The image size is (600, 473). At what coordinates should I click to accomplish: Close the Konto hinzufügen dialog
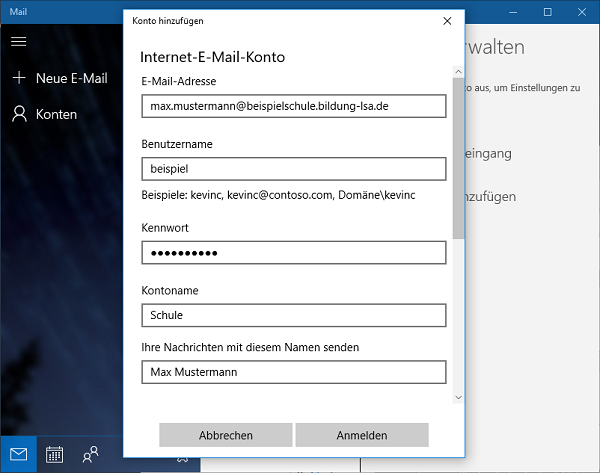pos(446,20)
